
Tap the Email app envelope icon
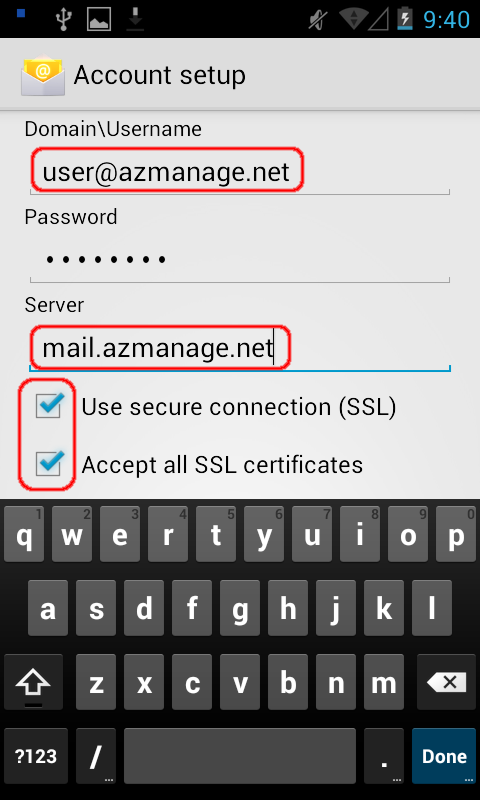tap(43, 76)
